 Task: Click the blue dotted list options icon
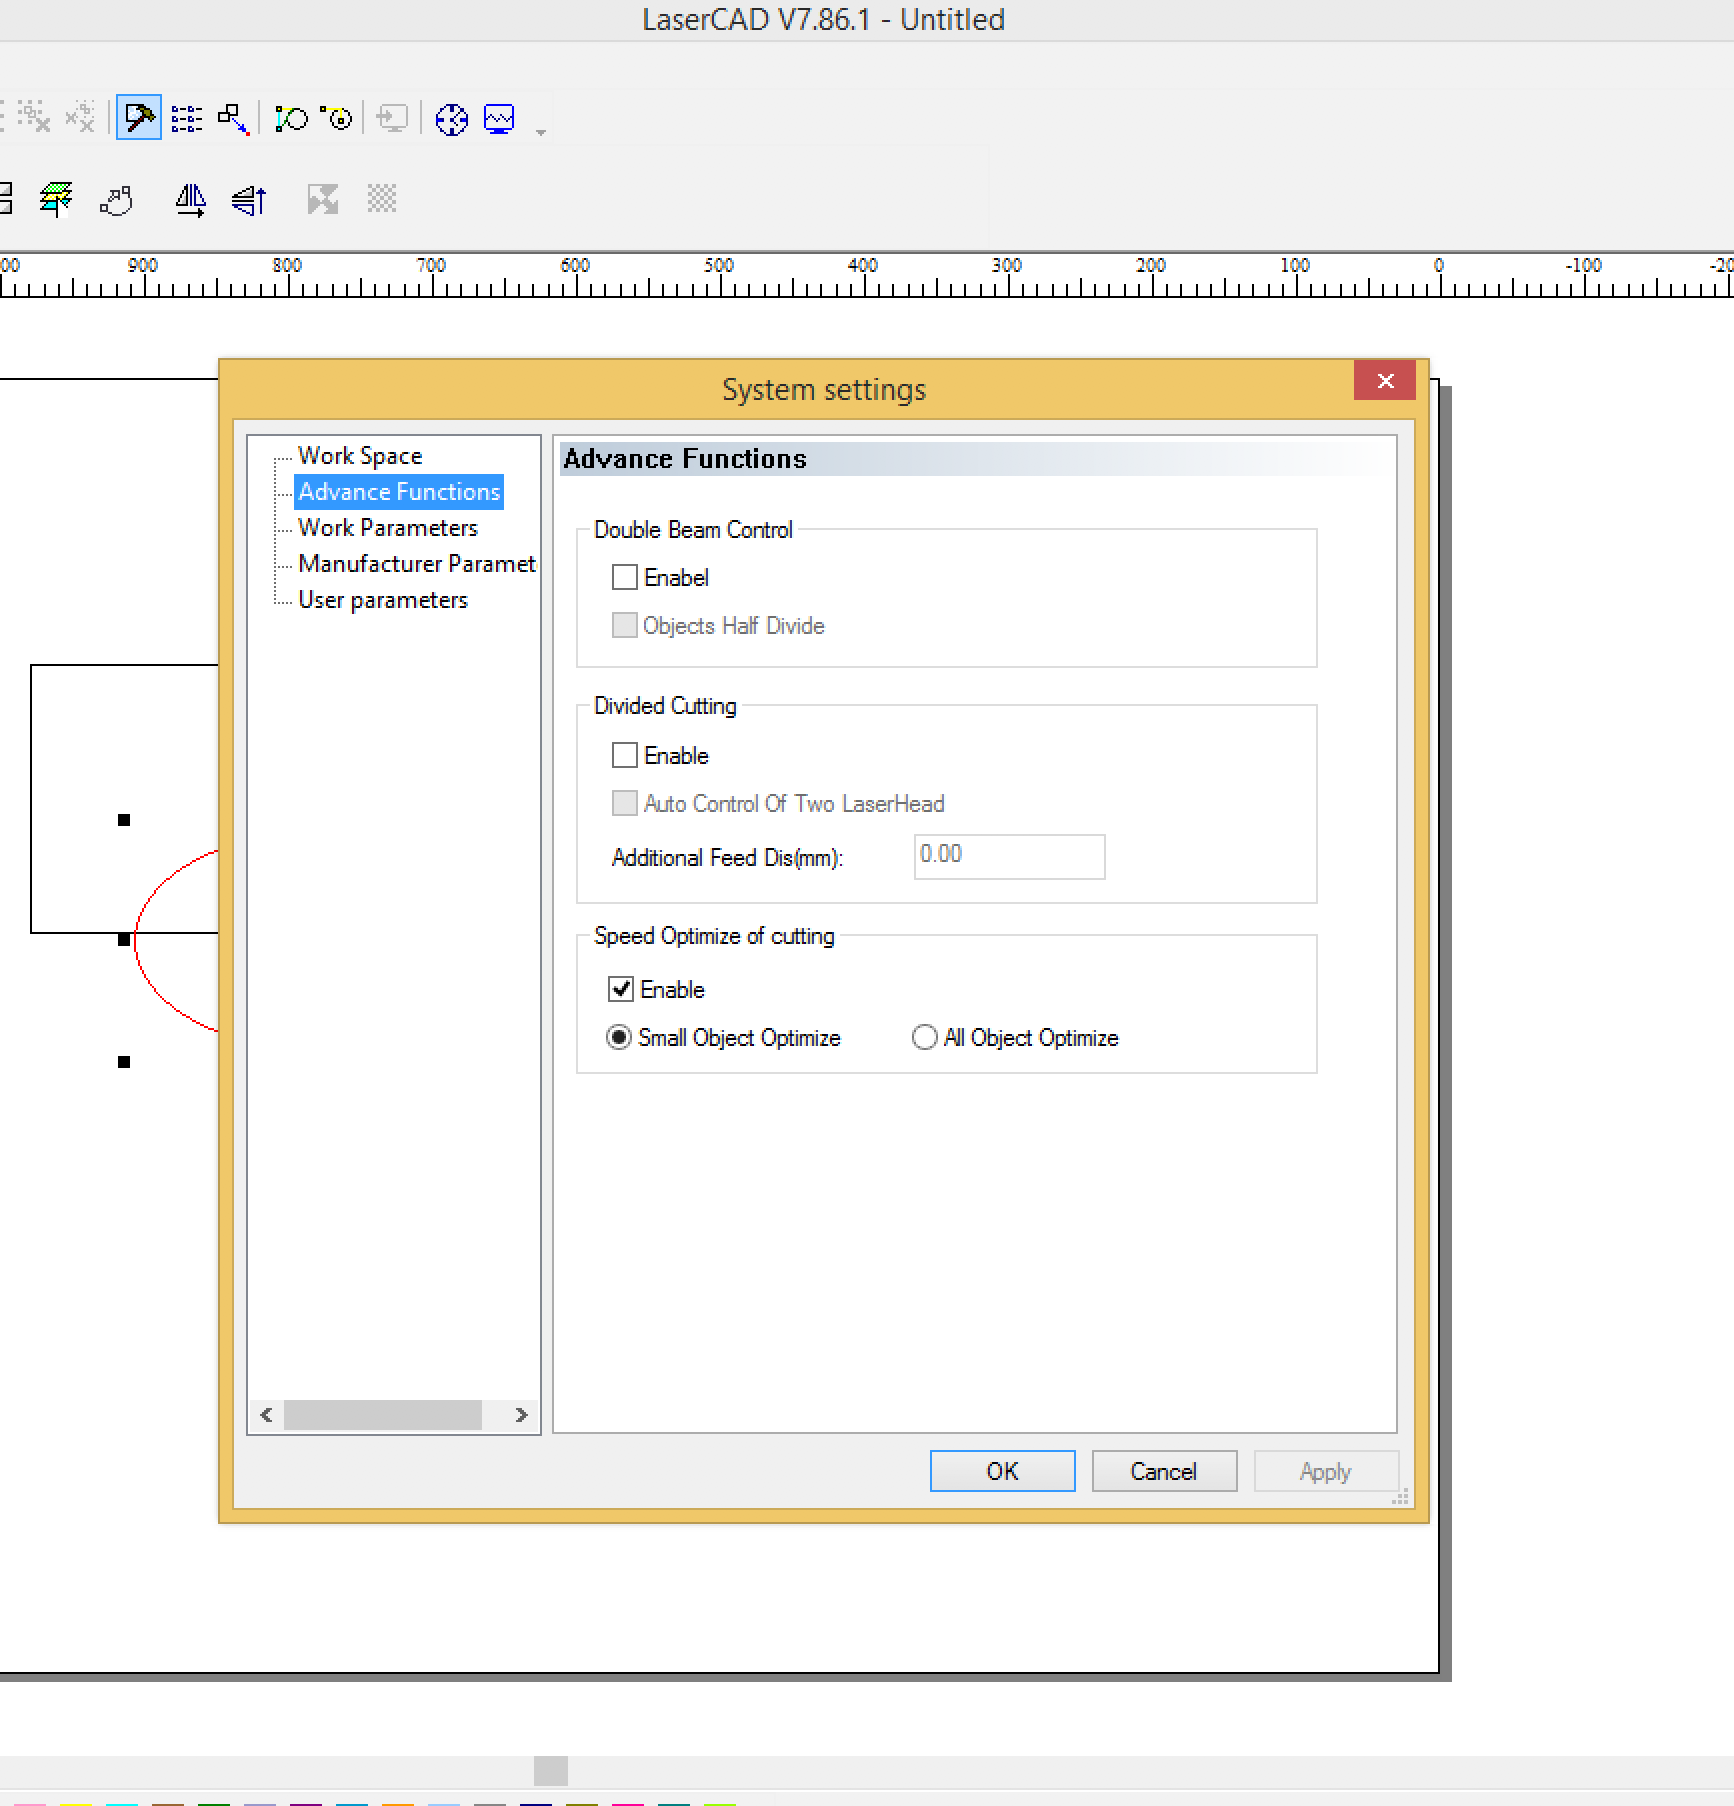pyautogui.click(x=186, y=119)
